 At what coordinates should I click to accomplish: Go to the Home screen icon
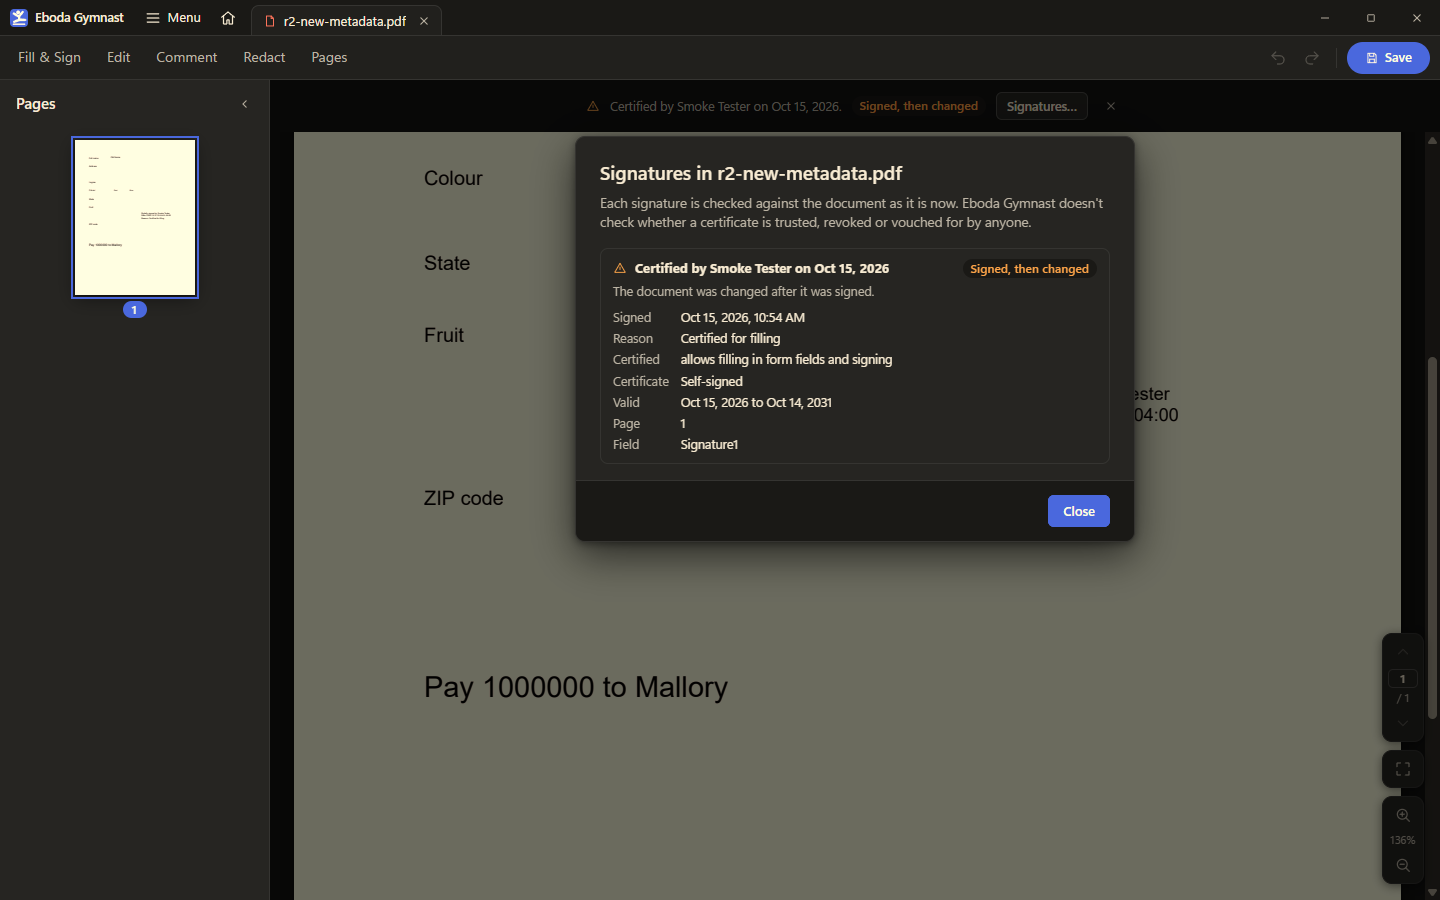tap(228, 18)
